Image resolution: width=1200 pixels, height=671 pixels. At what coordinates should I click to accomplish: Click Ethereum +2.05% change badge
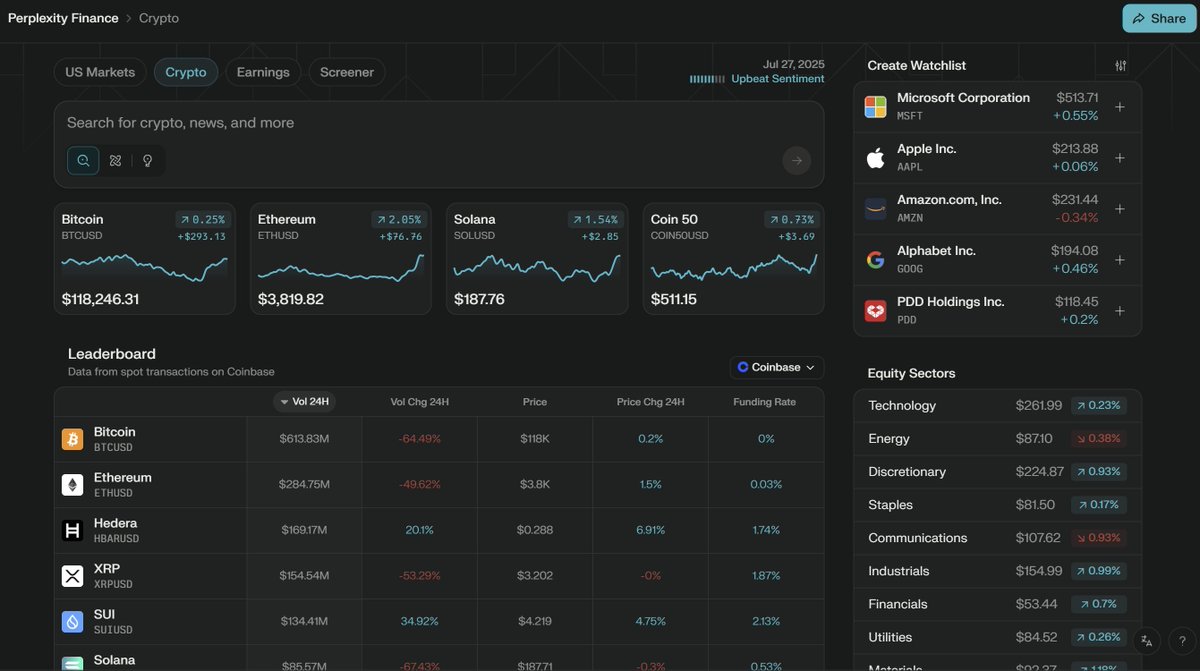click(398, 219)
